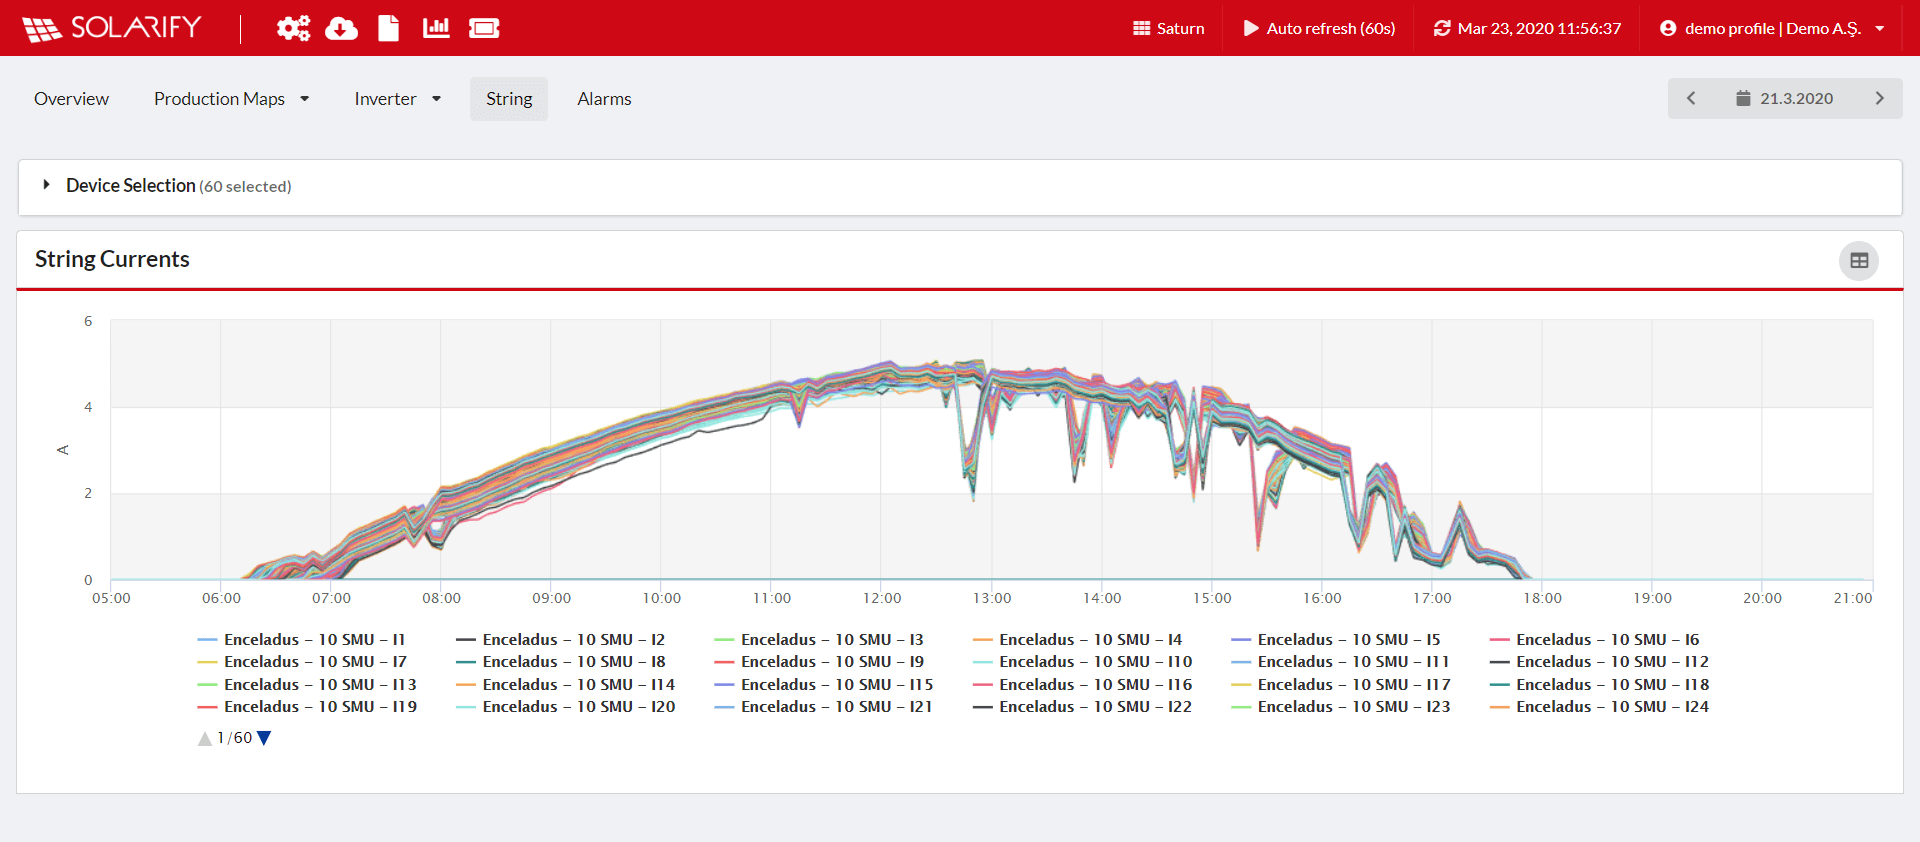Hide series Enceladus 10 SMU I12
The width and height of the screenshot is (1920, 842).
tap(1599, 662)
